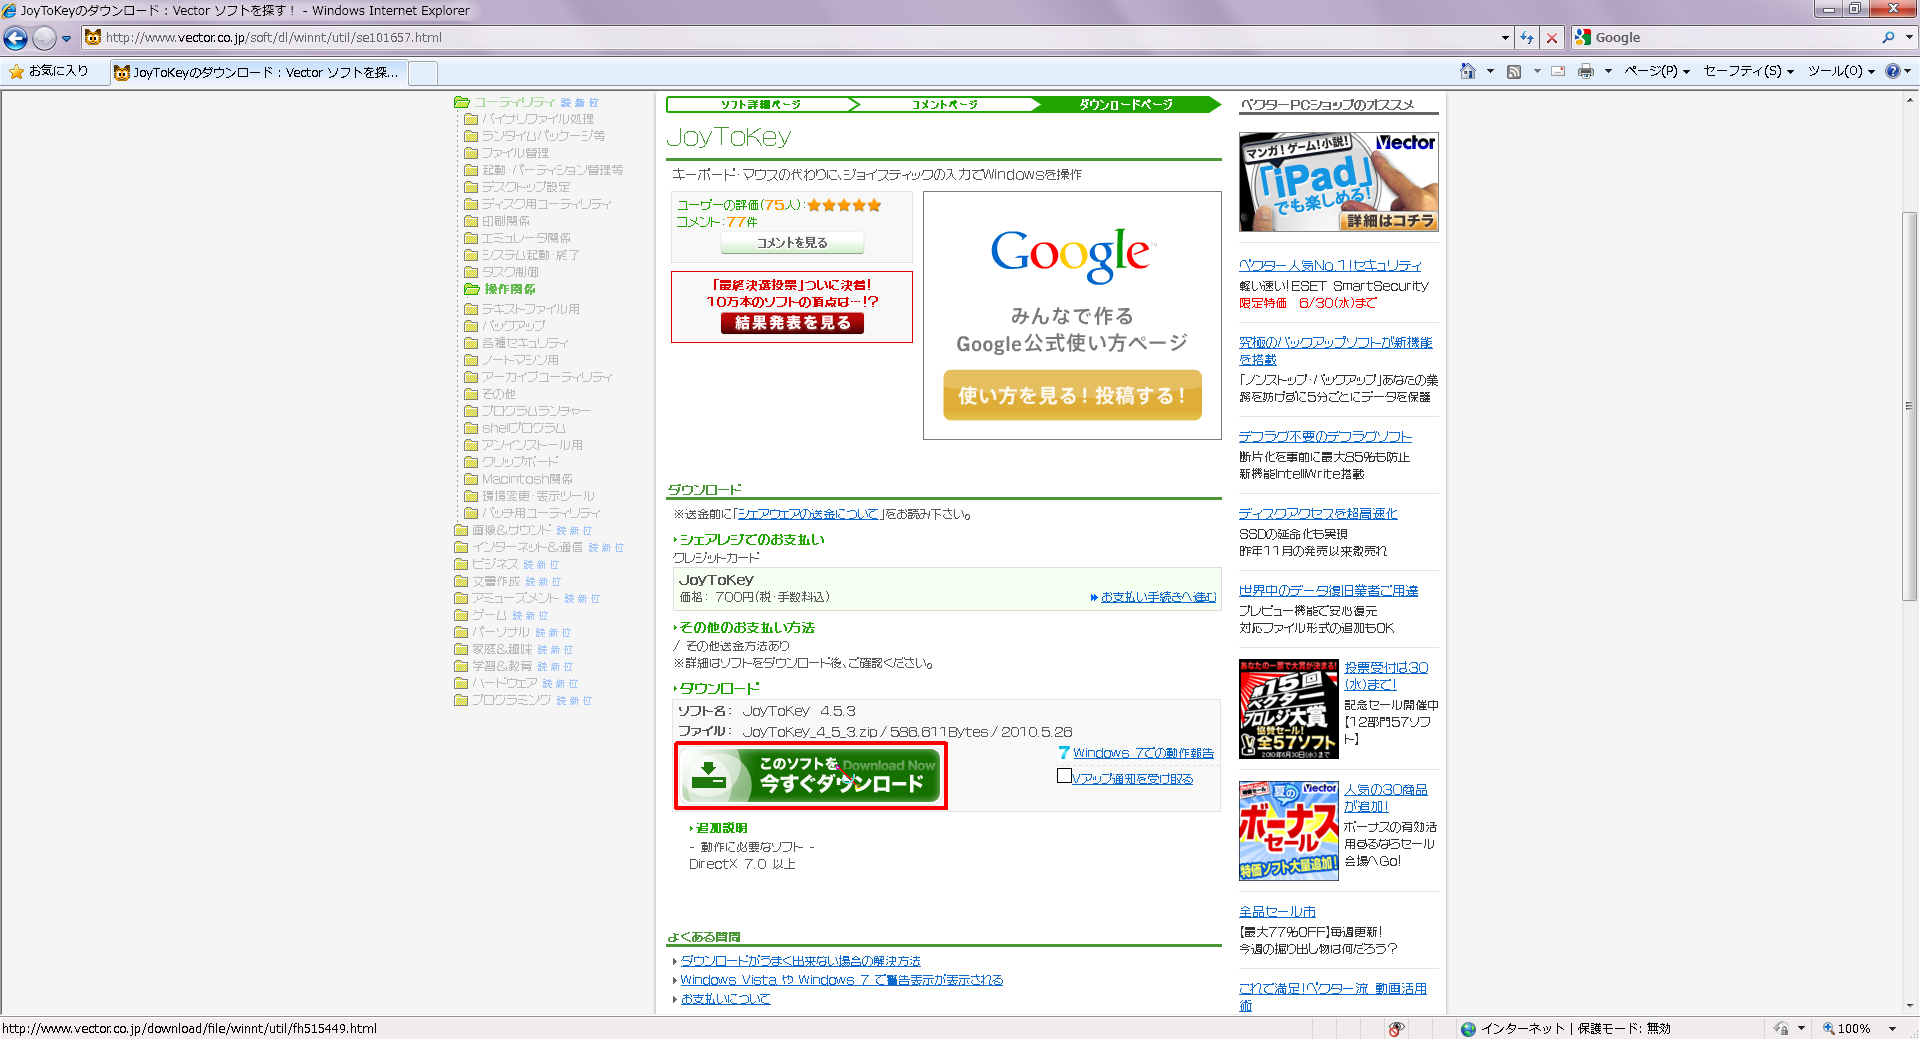The image size is (1920, 1040).
Task: Click the 使い方を見る！投稿する！ Google ad button
Action: click(x=1072, y=396)
